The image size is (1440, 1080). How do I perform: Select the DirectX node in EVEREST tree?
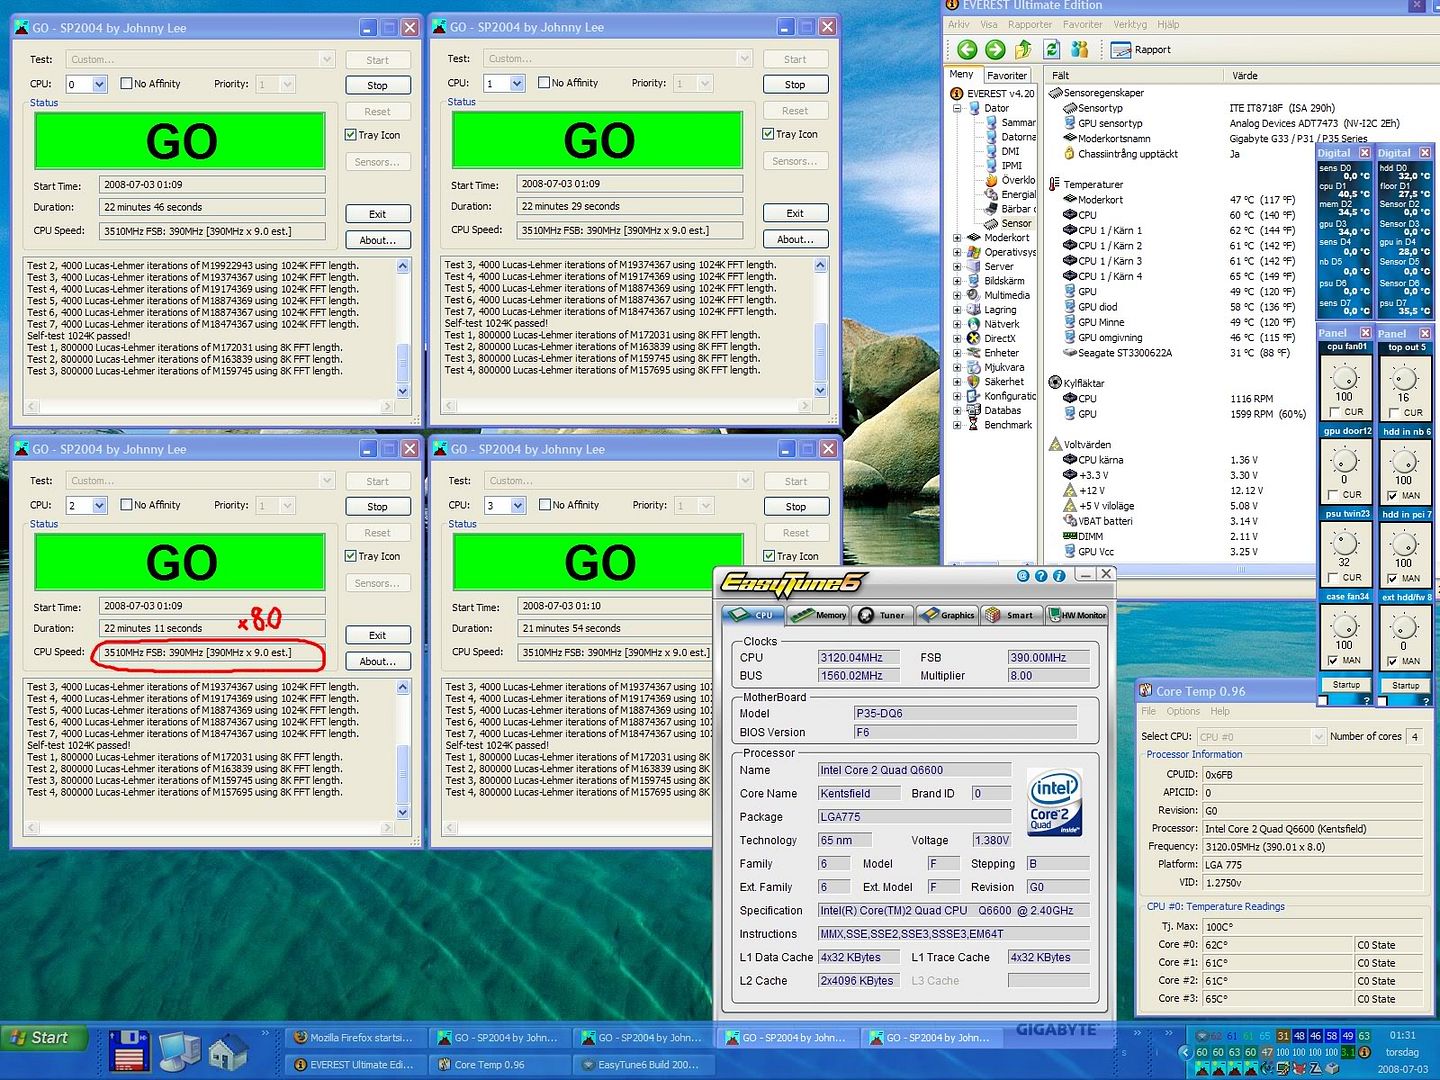(x=991, y=338)
